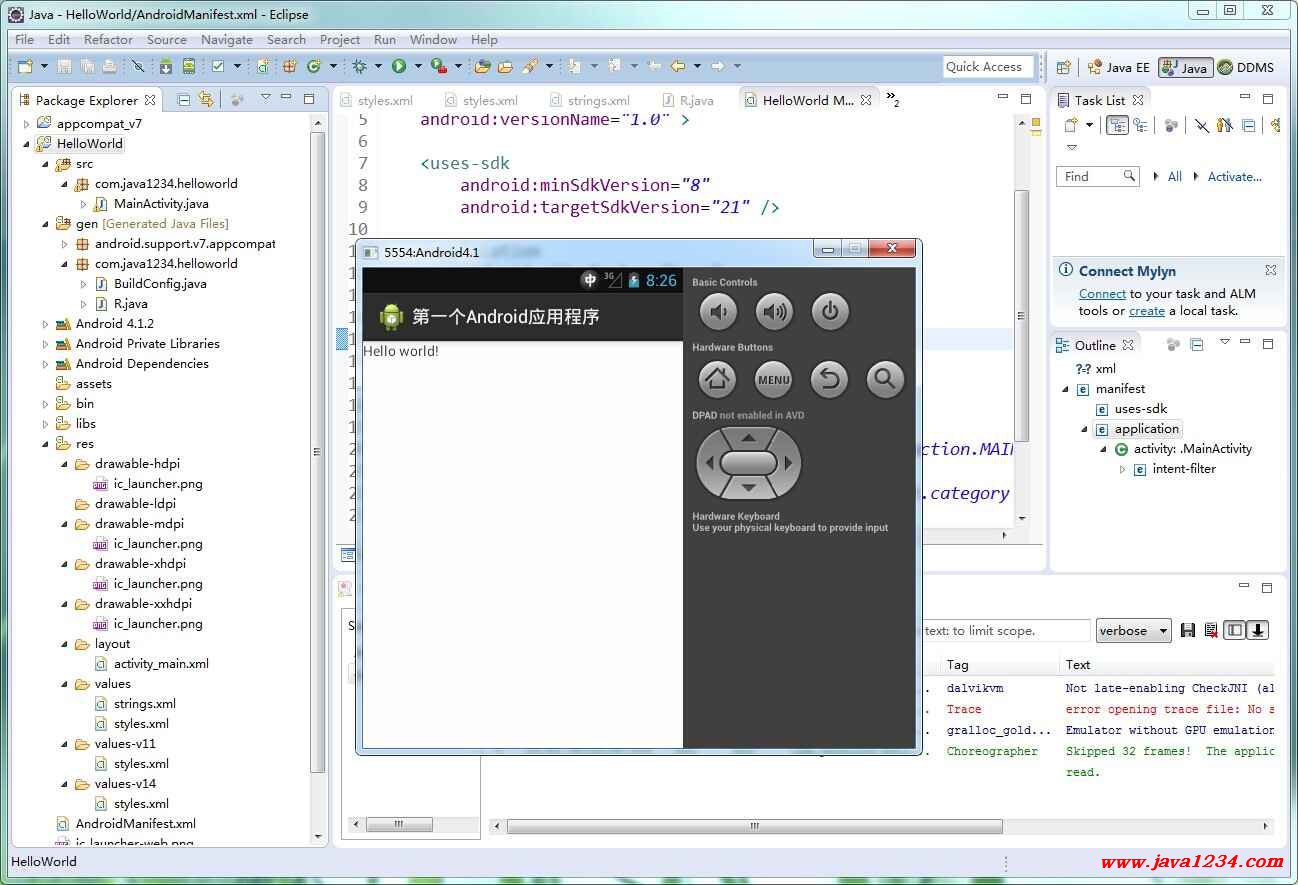Open the Android Virtual Device Manager icon
The height and width of the screenshot is (885, 1298).
tap(189, 66)
